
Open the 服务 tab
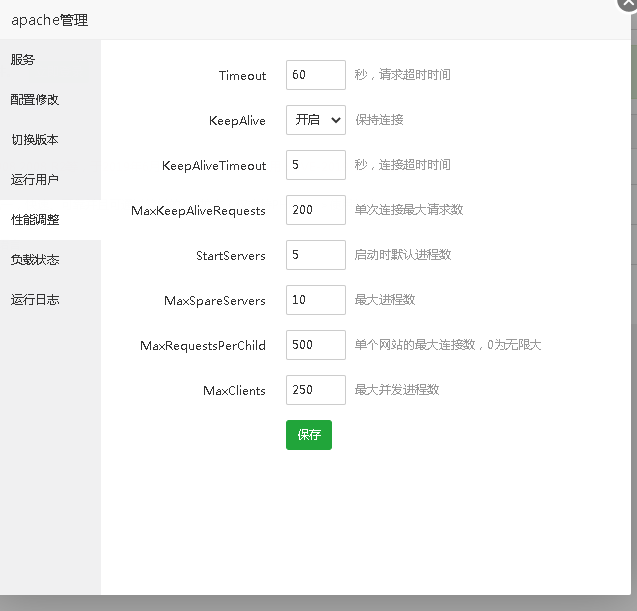50,60
